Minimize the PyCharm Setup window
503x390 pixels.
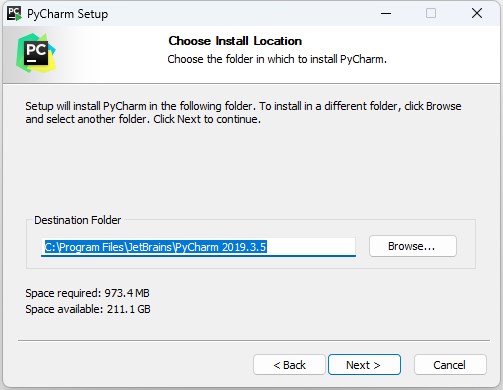(x=386, y=14)
